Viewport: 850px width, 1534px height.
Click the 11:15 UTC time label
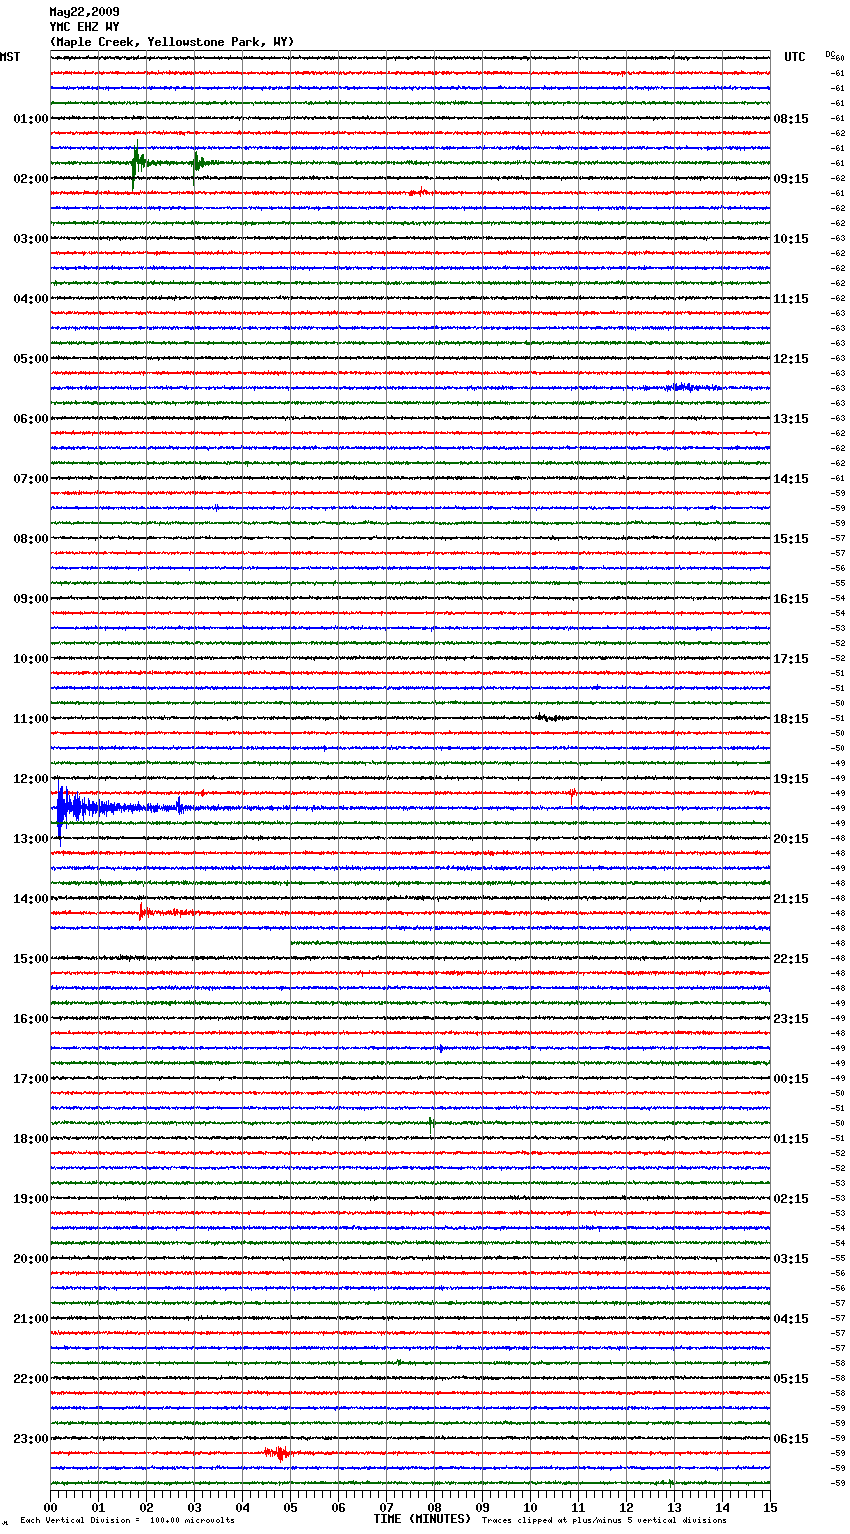pos(791,299)
